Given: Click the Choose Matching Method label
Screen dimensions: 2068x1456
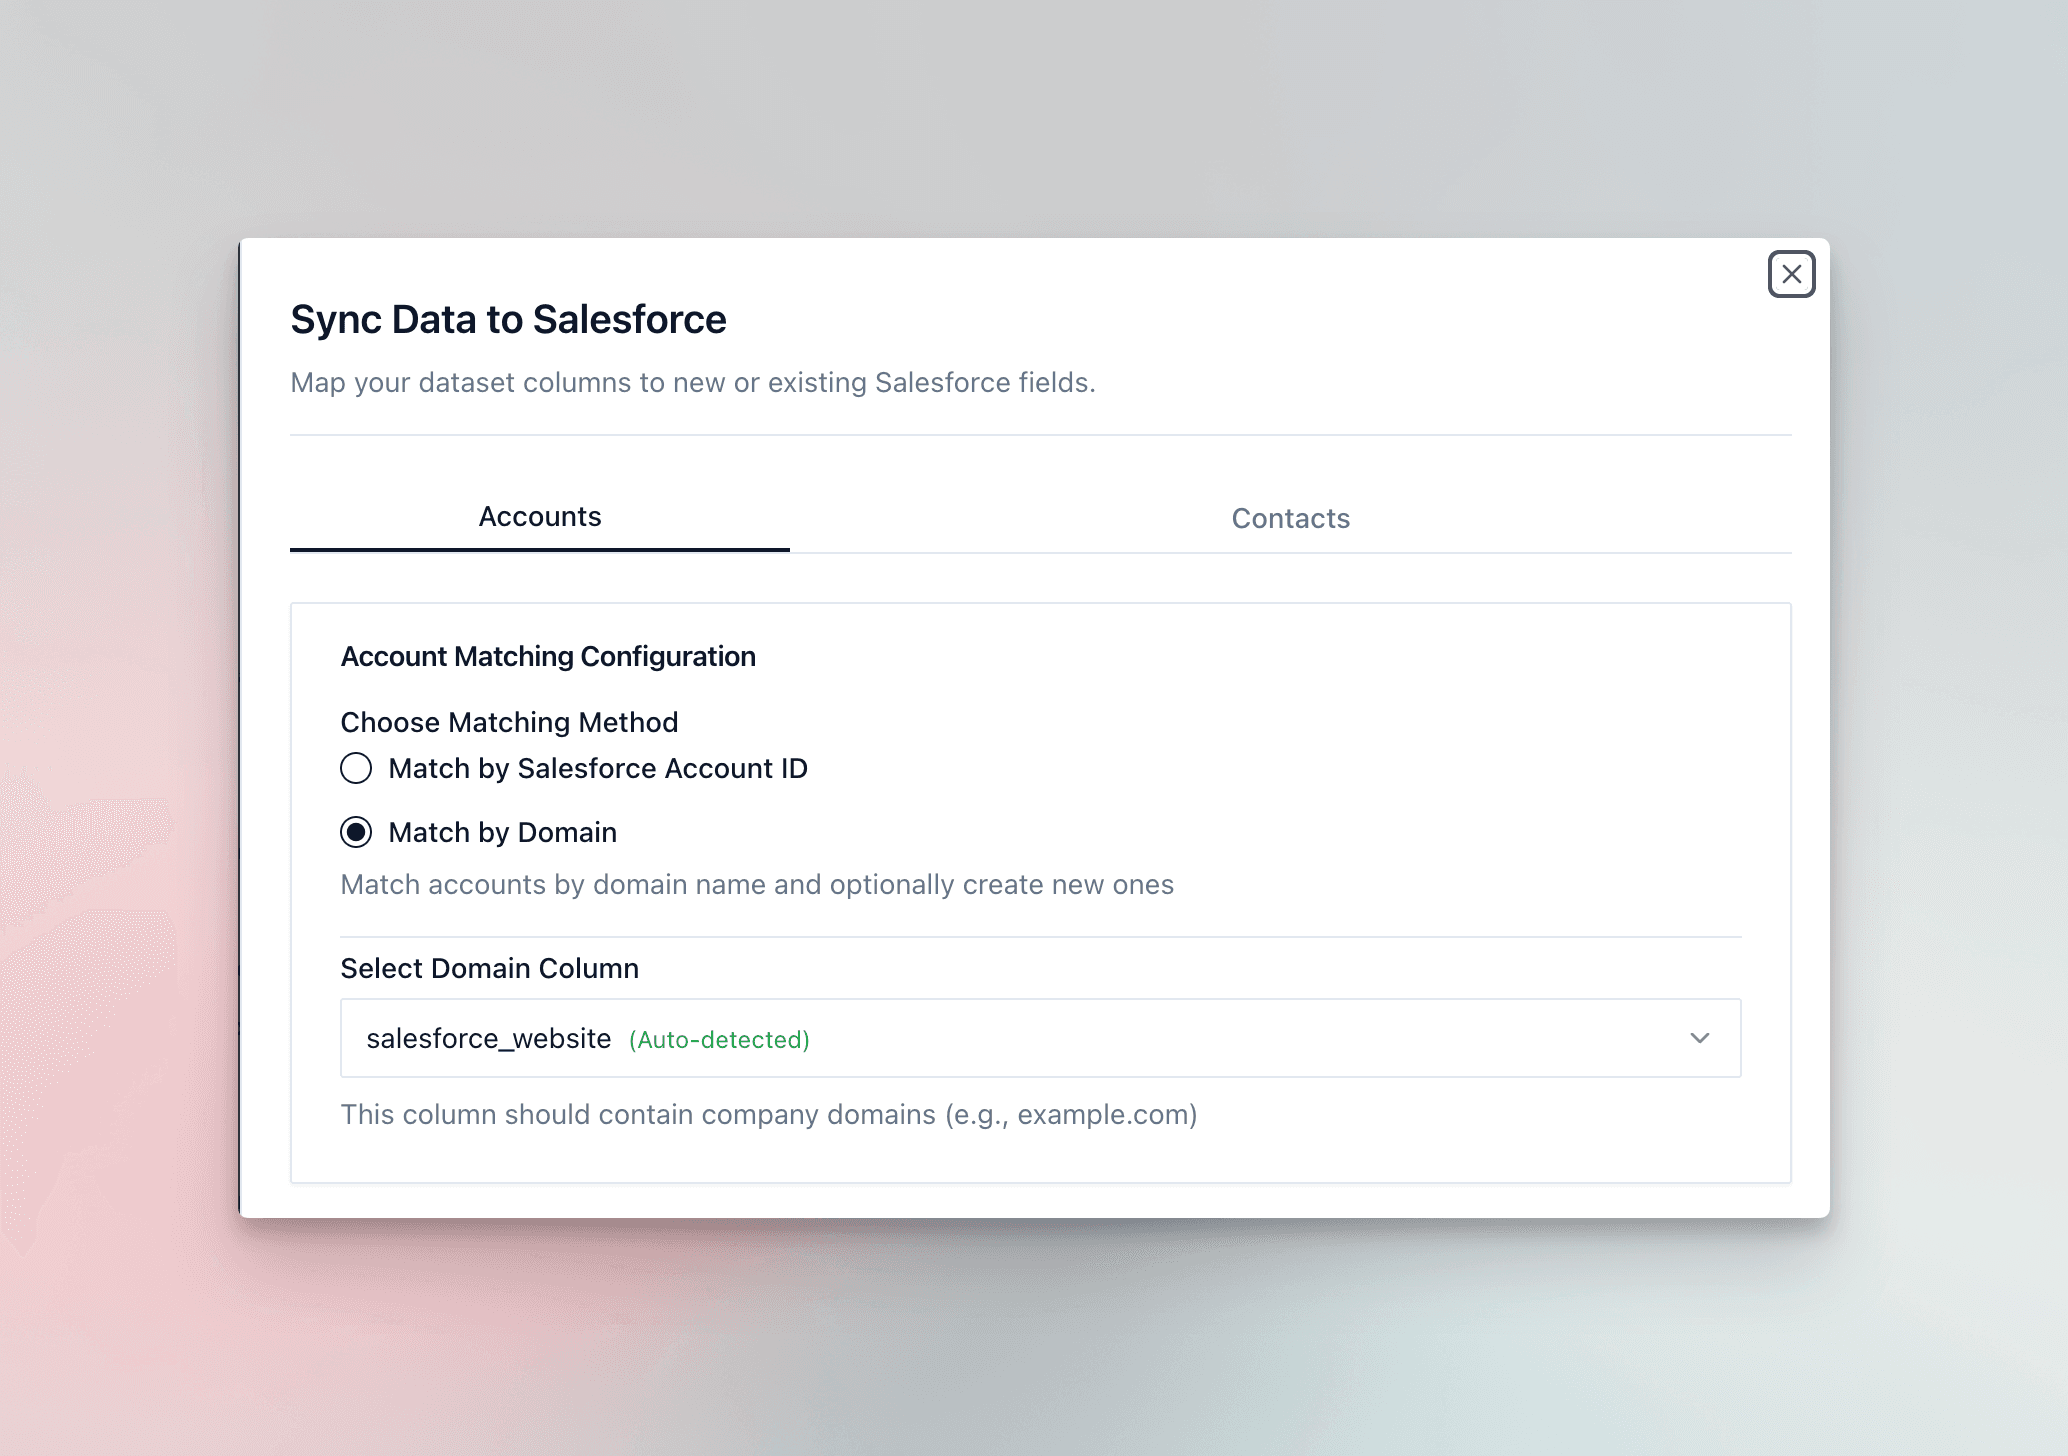Looking at the screenshot, I should (509, 722).
